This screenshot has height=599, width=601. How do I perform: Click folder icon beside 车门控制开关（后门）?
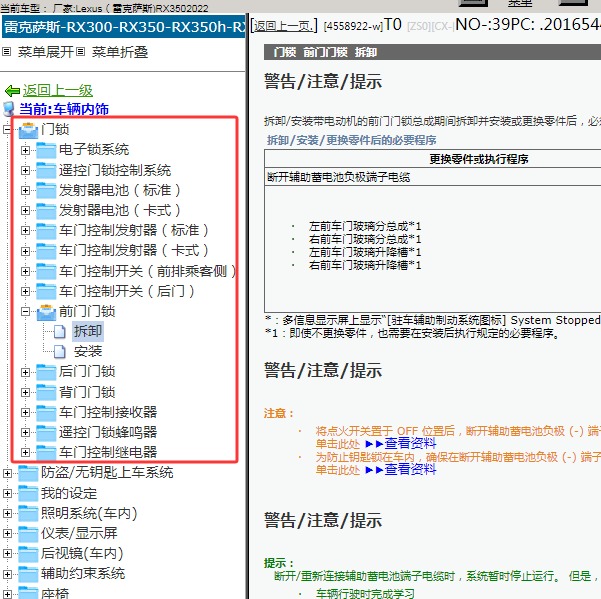(46, 291)
